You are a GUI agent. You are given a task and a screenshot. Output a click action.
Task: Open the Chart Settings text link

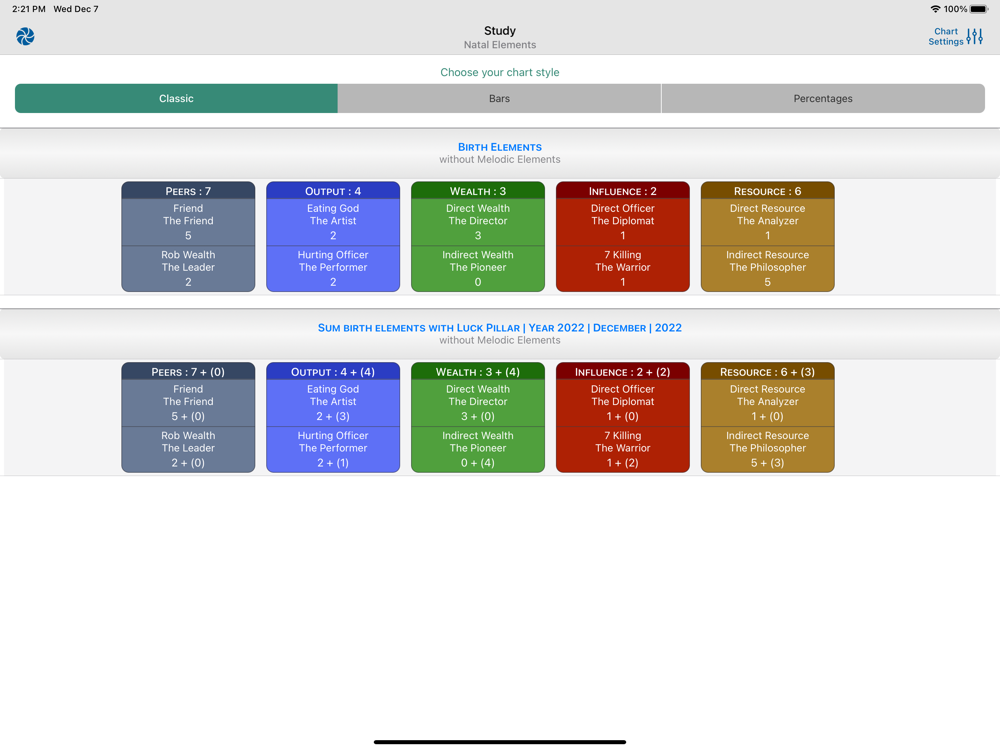click(946, 36)
